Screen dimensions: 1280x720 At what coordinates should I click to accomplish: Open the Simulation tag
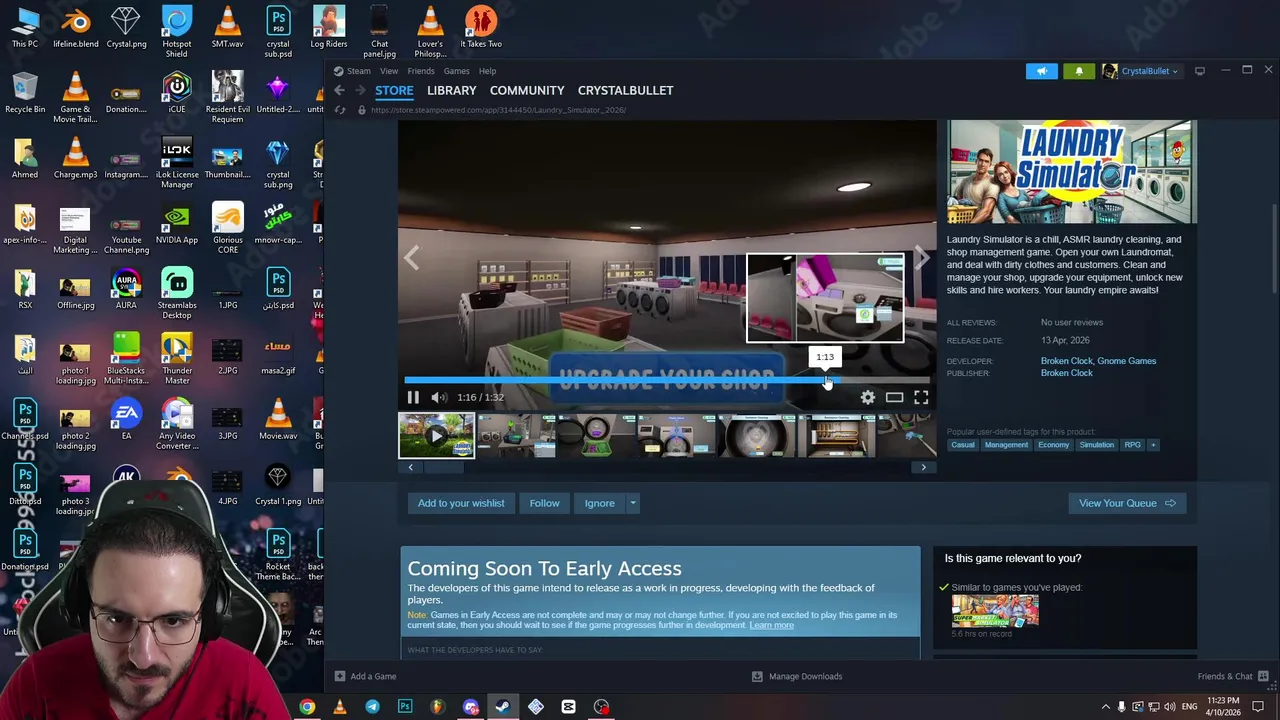(1096, 445)
